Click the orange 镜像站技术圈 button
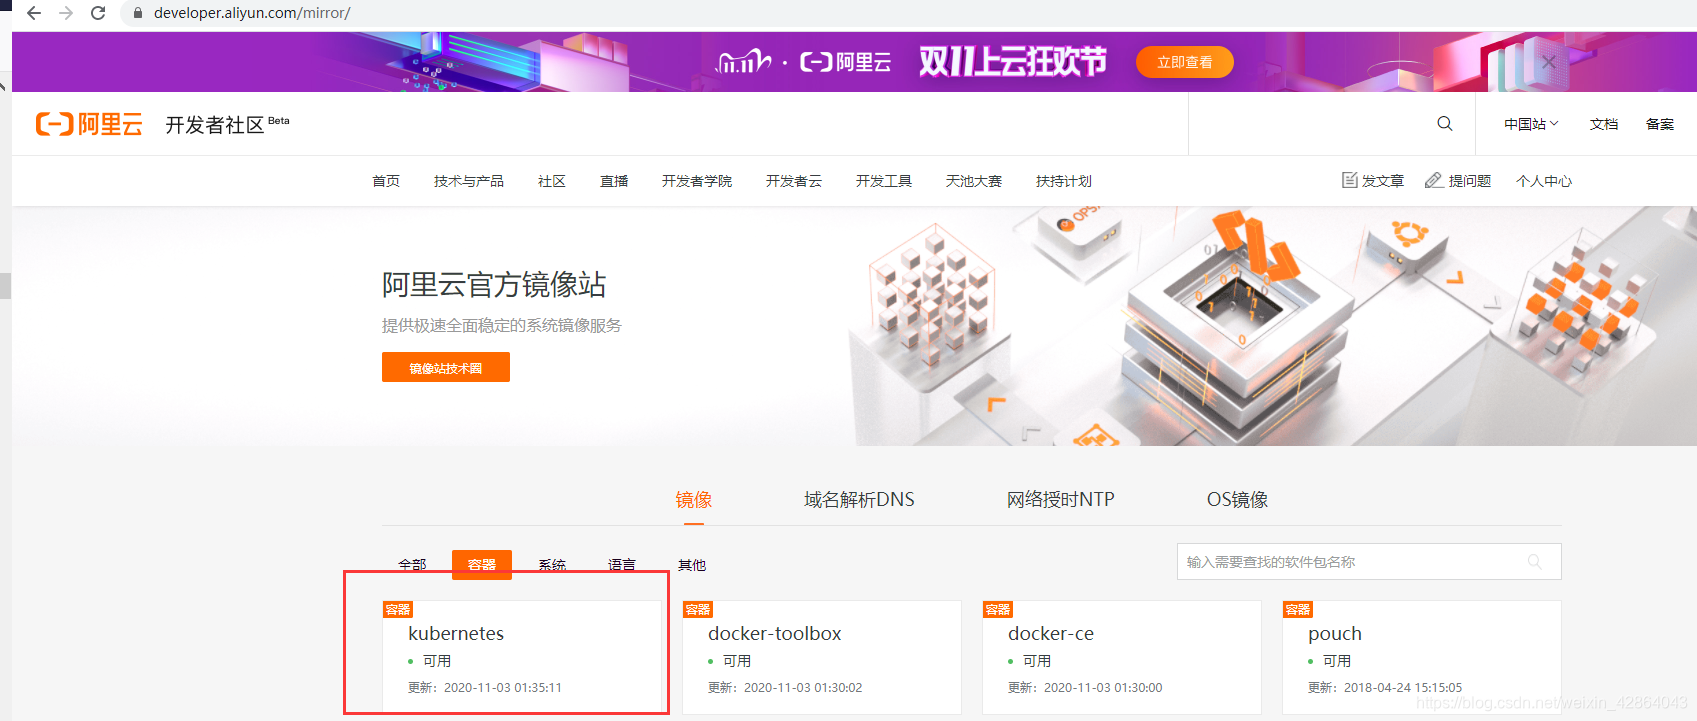 click(x=446, y=367)
